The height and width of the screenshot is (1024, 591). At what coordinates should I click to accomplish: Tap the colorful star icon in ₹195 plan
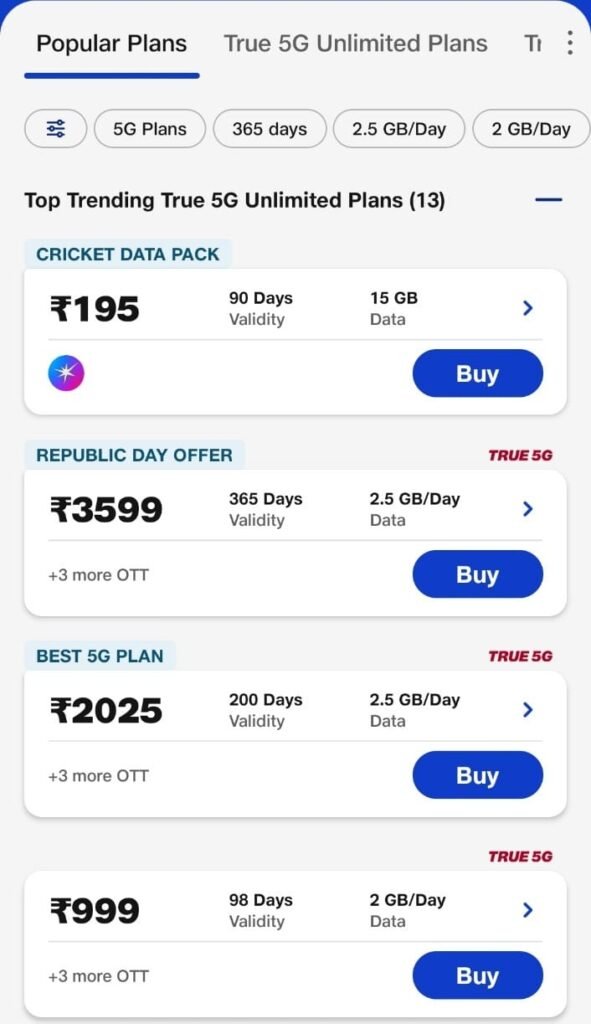(66, 374)
